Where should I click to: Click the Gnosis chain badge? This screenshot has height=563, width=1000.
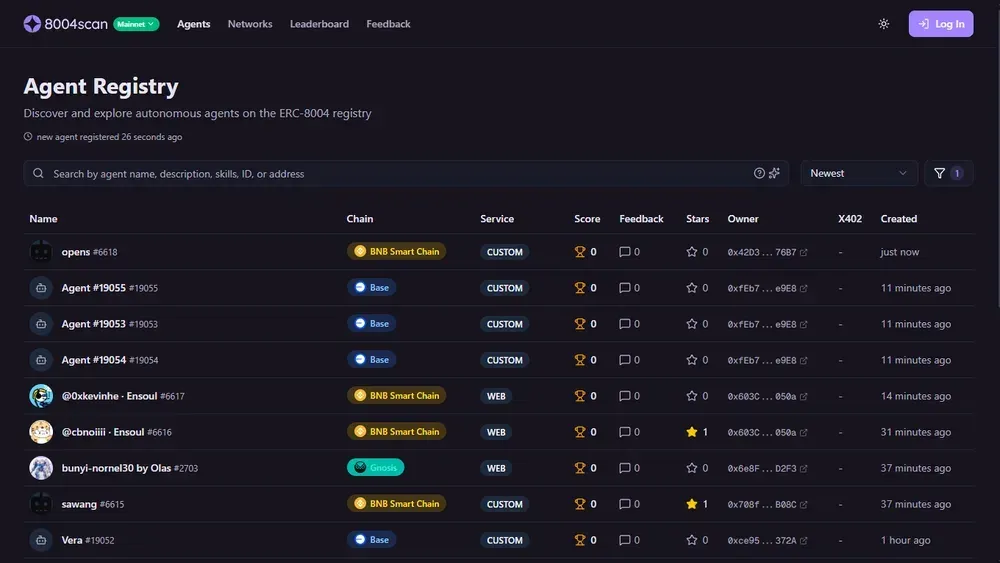(375, 467)
